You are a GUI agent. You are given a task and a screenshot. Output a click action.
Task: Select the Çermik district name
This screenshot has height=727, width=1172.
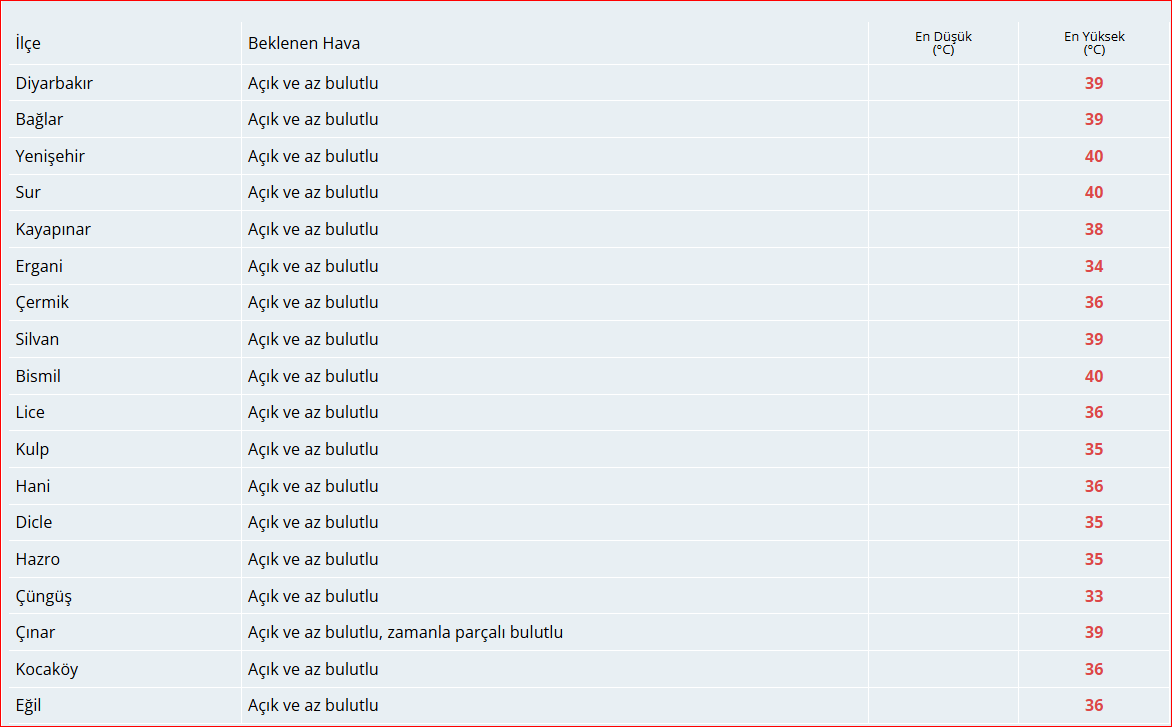[42, 303]
